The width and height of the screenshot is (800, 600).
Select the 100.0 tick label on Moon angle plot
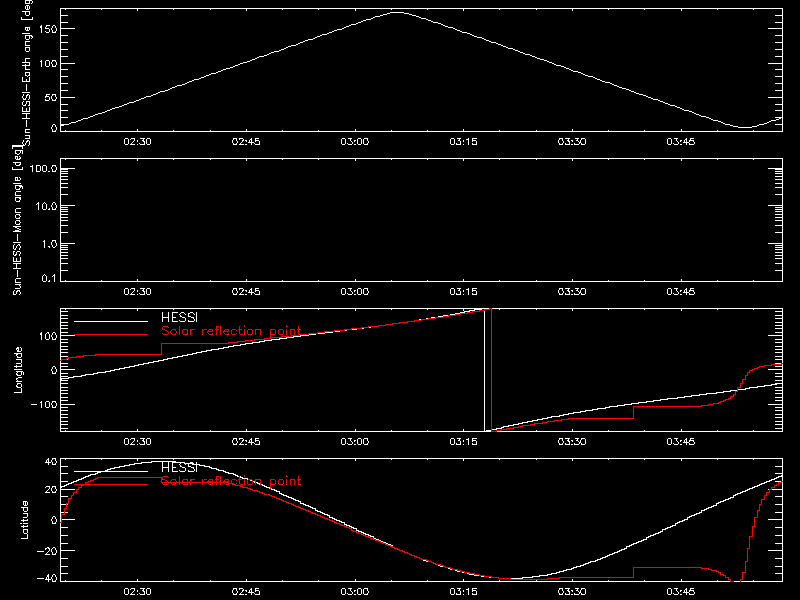[43, 169]
